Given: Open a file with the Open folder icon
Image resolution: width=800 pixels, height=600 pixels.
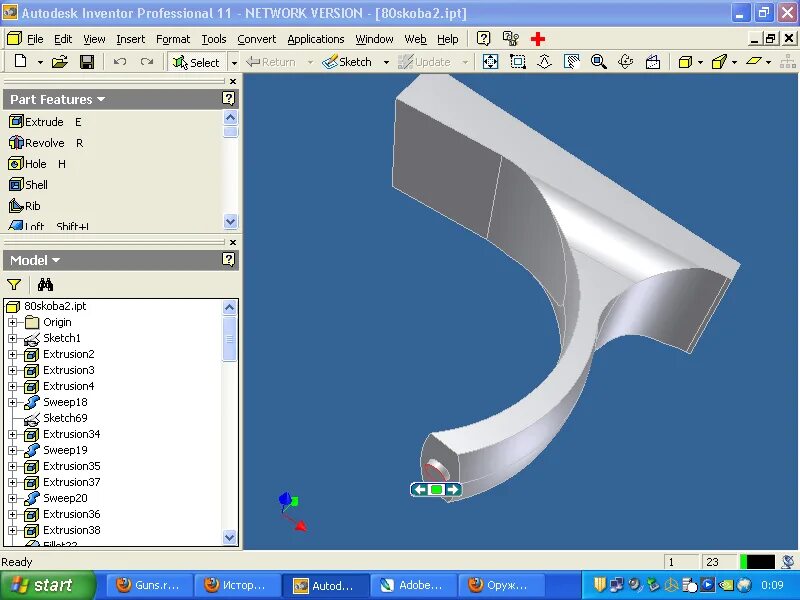Looking at the screenshot, I should (60, 62).
